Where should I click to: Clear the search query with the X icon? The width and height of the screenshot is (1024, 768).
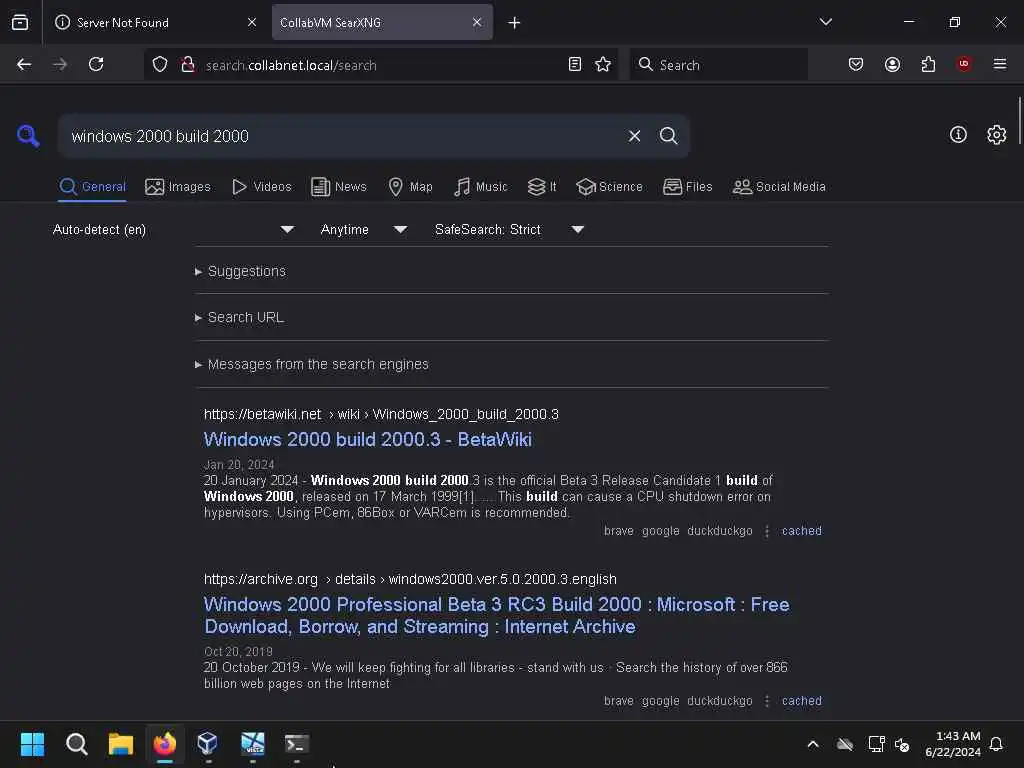[634, 136]
